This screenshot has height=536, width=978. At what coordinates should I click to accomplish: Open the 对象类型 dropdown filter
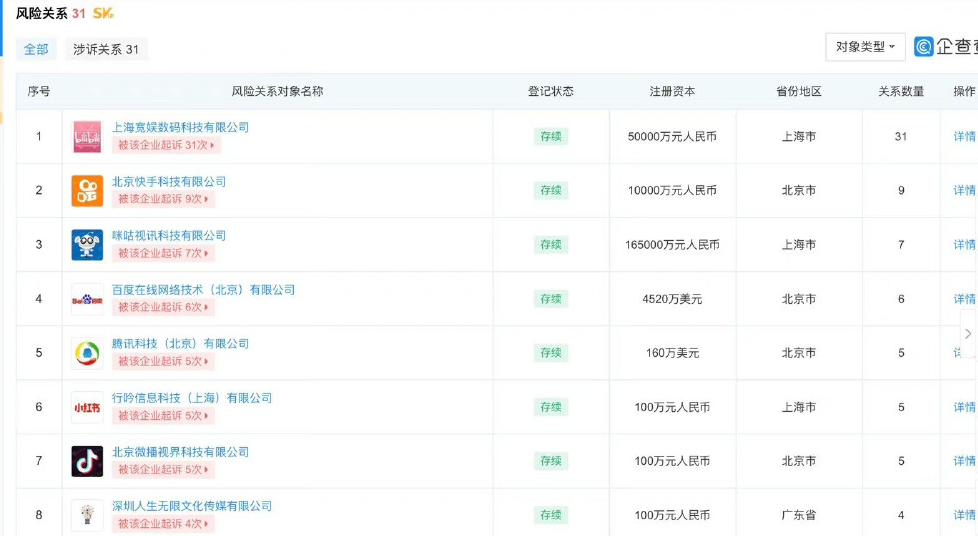coord(865,47)
